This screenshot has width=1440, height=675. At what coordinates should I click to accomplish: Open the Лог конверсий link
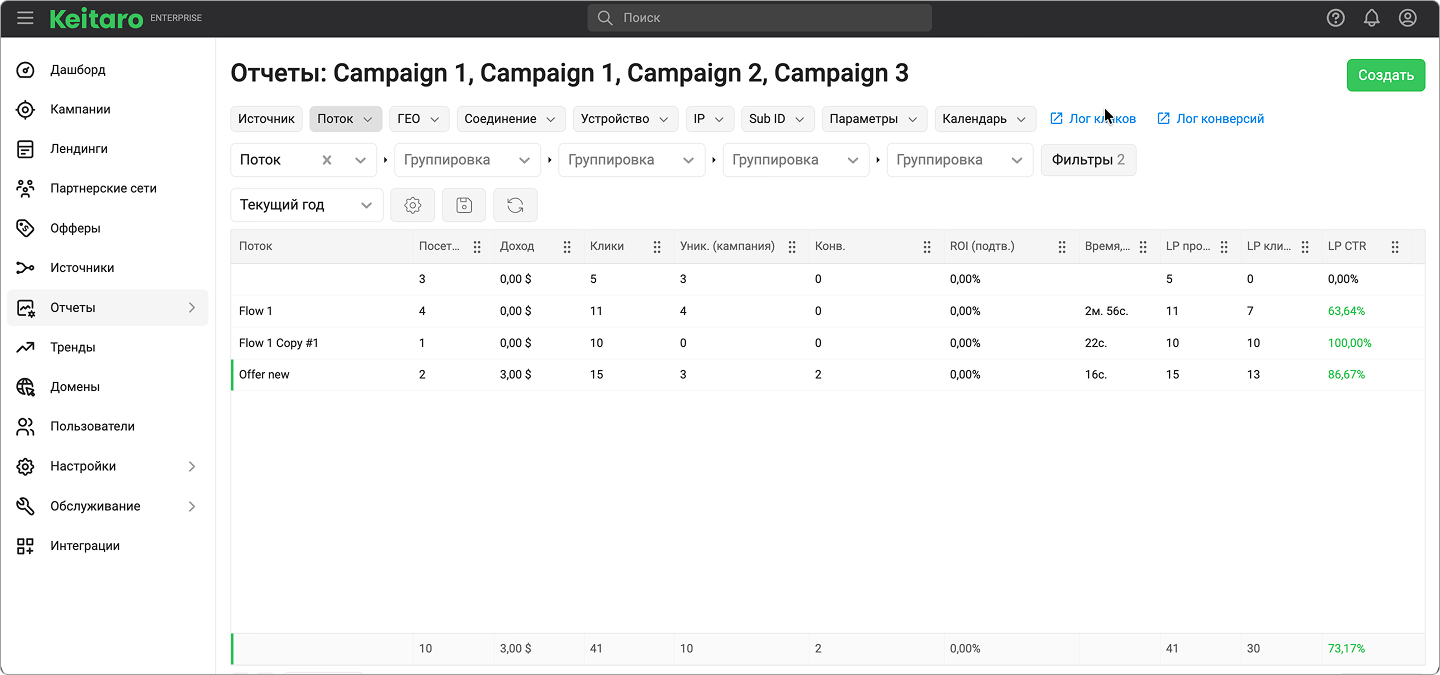pyautogui.click(x=1219, y=119)
